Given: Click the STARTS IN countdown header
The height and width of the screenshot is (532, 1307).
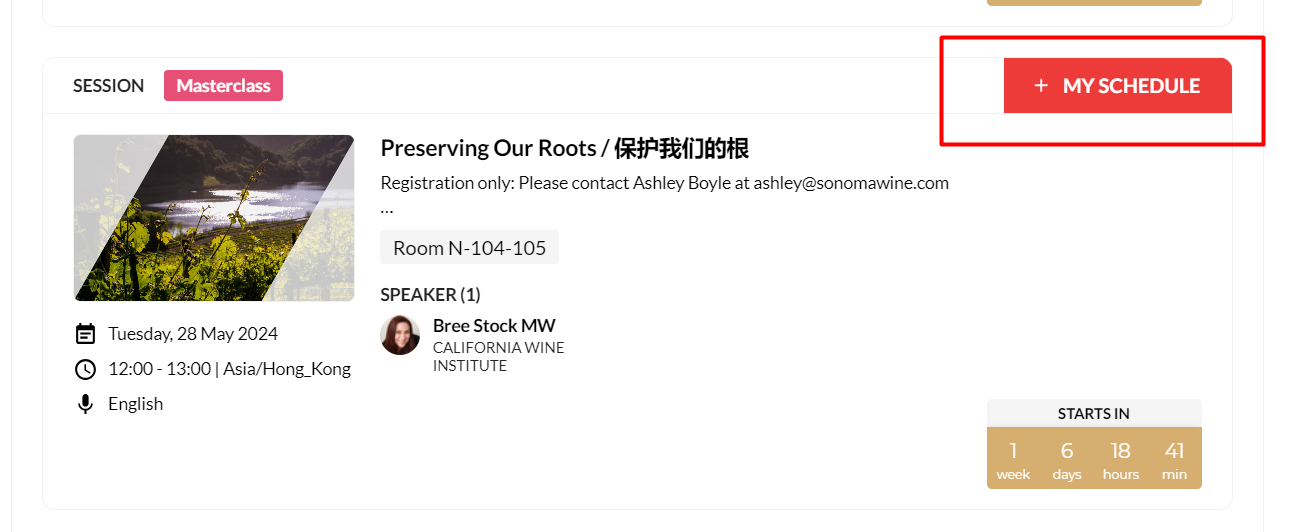Looking at the screenshot, I should 1094,413.
